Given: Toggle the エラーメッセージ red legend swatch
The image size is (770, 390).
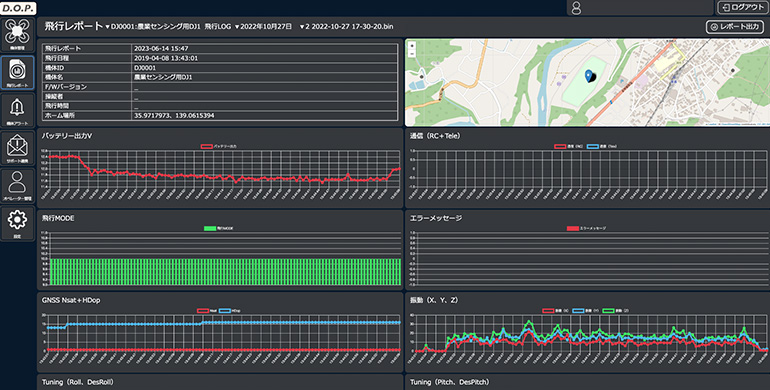Looking at the screenshot, I should [573, 228].
